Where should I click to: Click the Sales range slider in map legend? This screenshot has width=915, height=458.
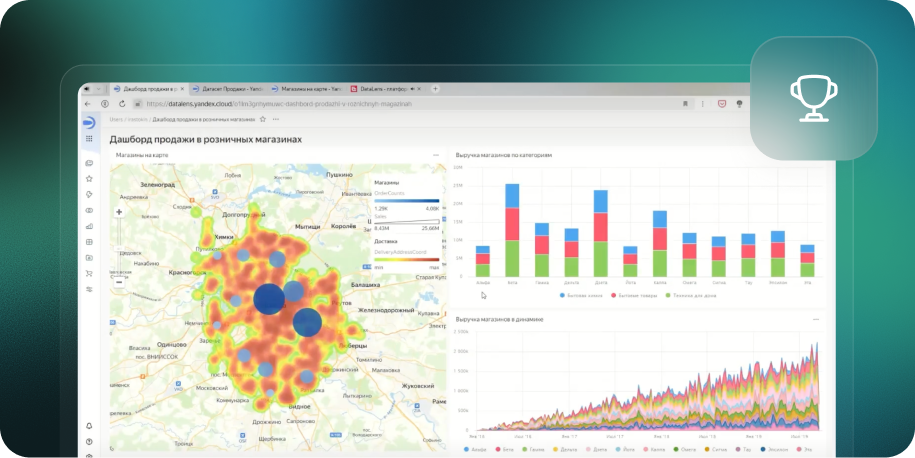click(405, 222)
